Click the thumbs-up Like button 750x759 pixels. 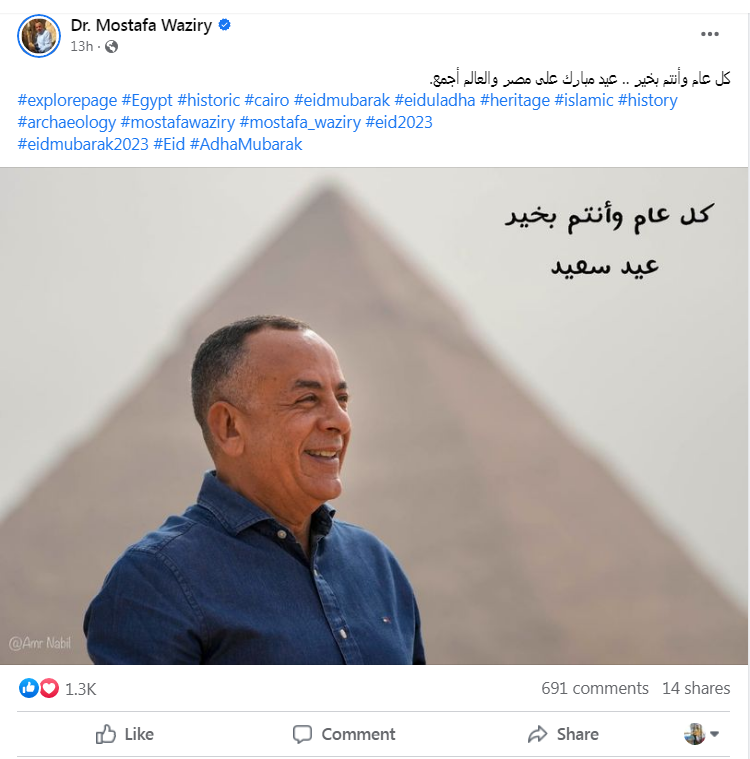point(125,734)
